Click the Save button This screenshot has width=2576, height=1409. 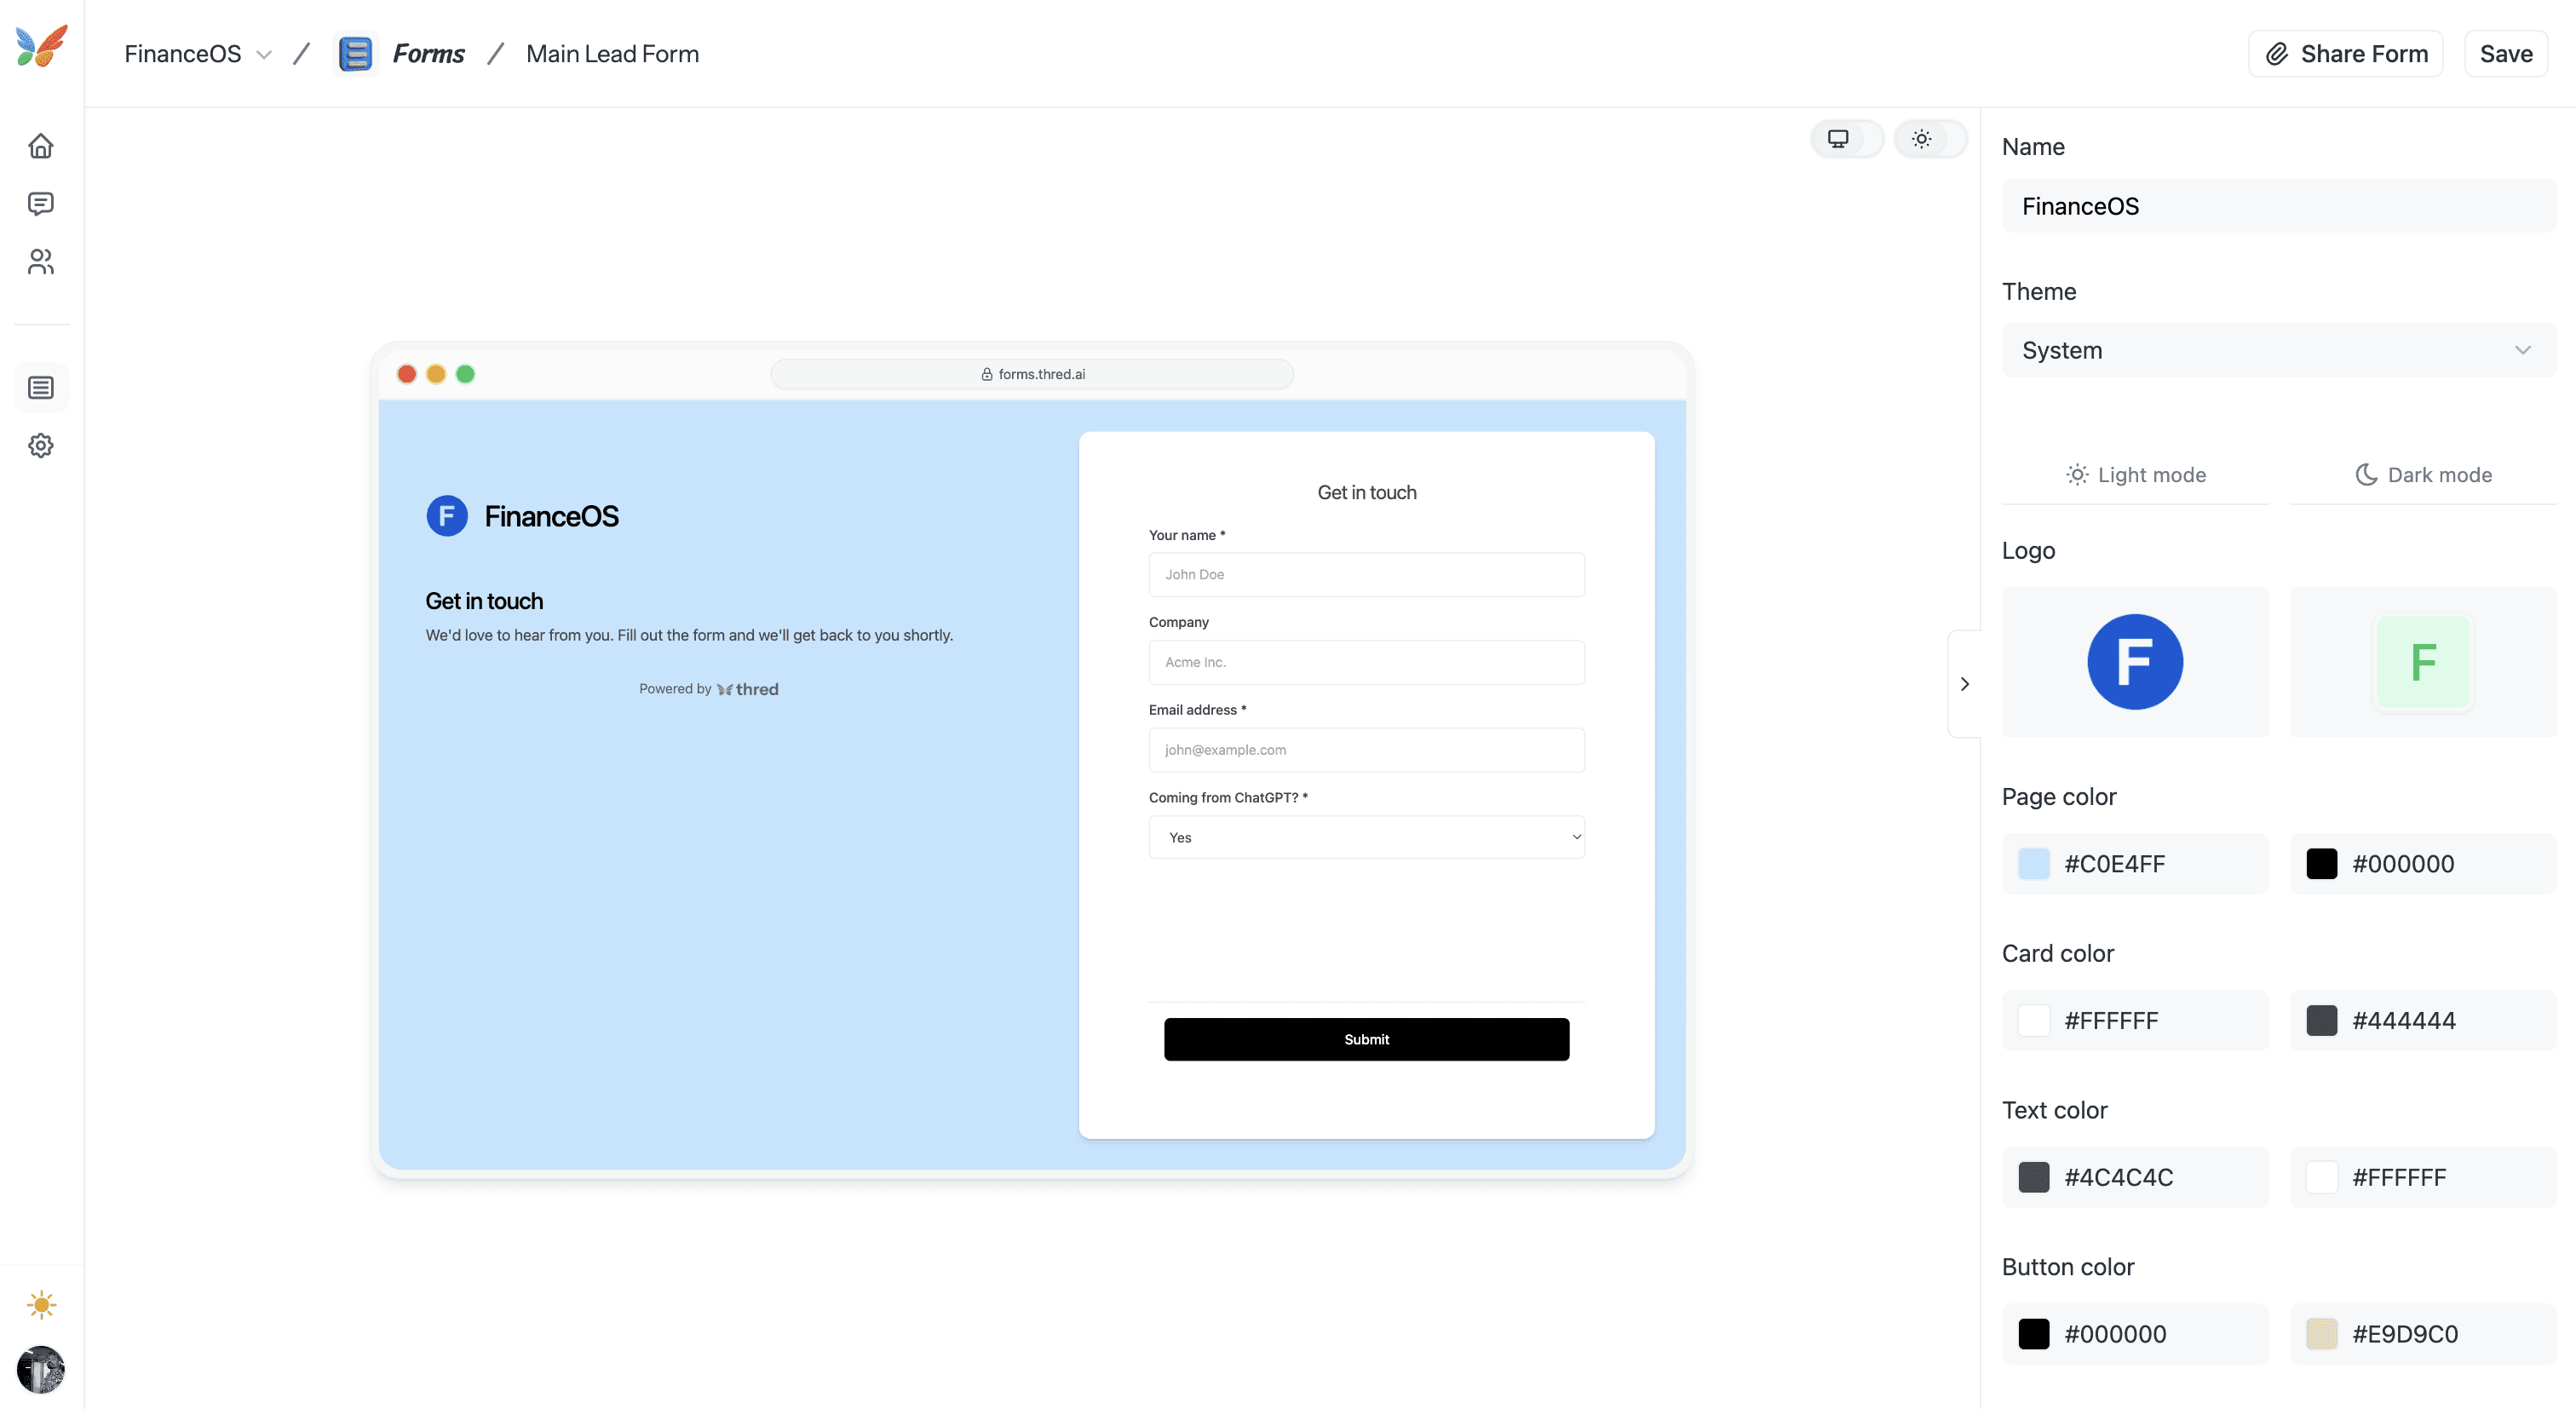tap(2505, 54)
